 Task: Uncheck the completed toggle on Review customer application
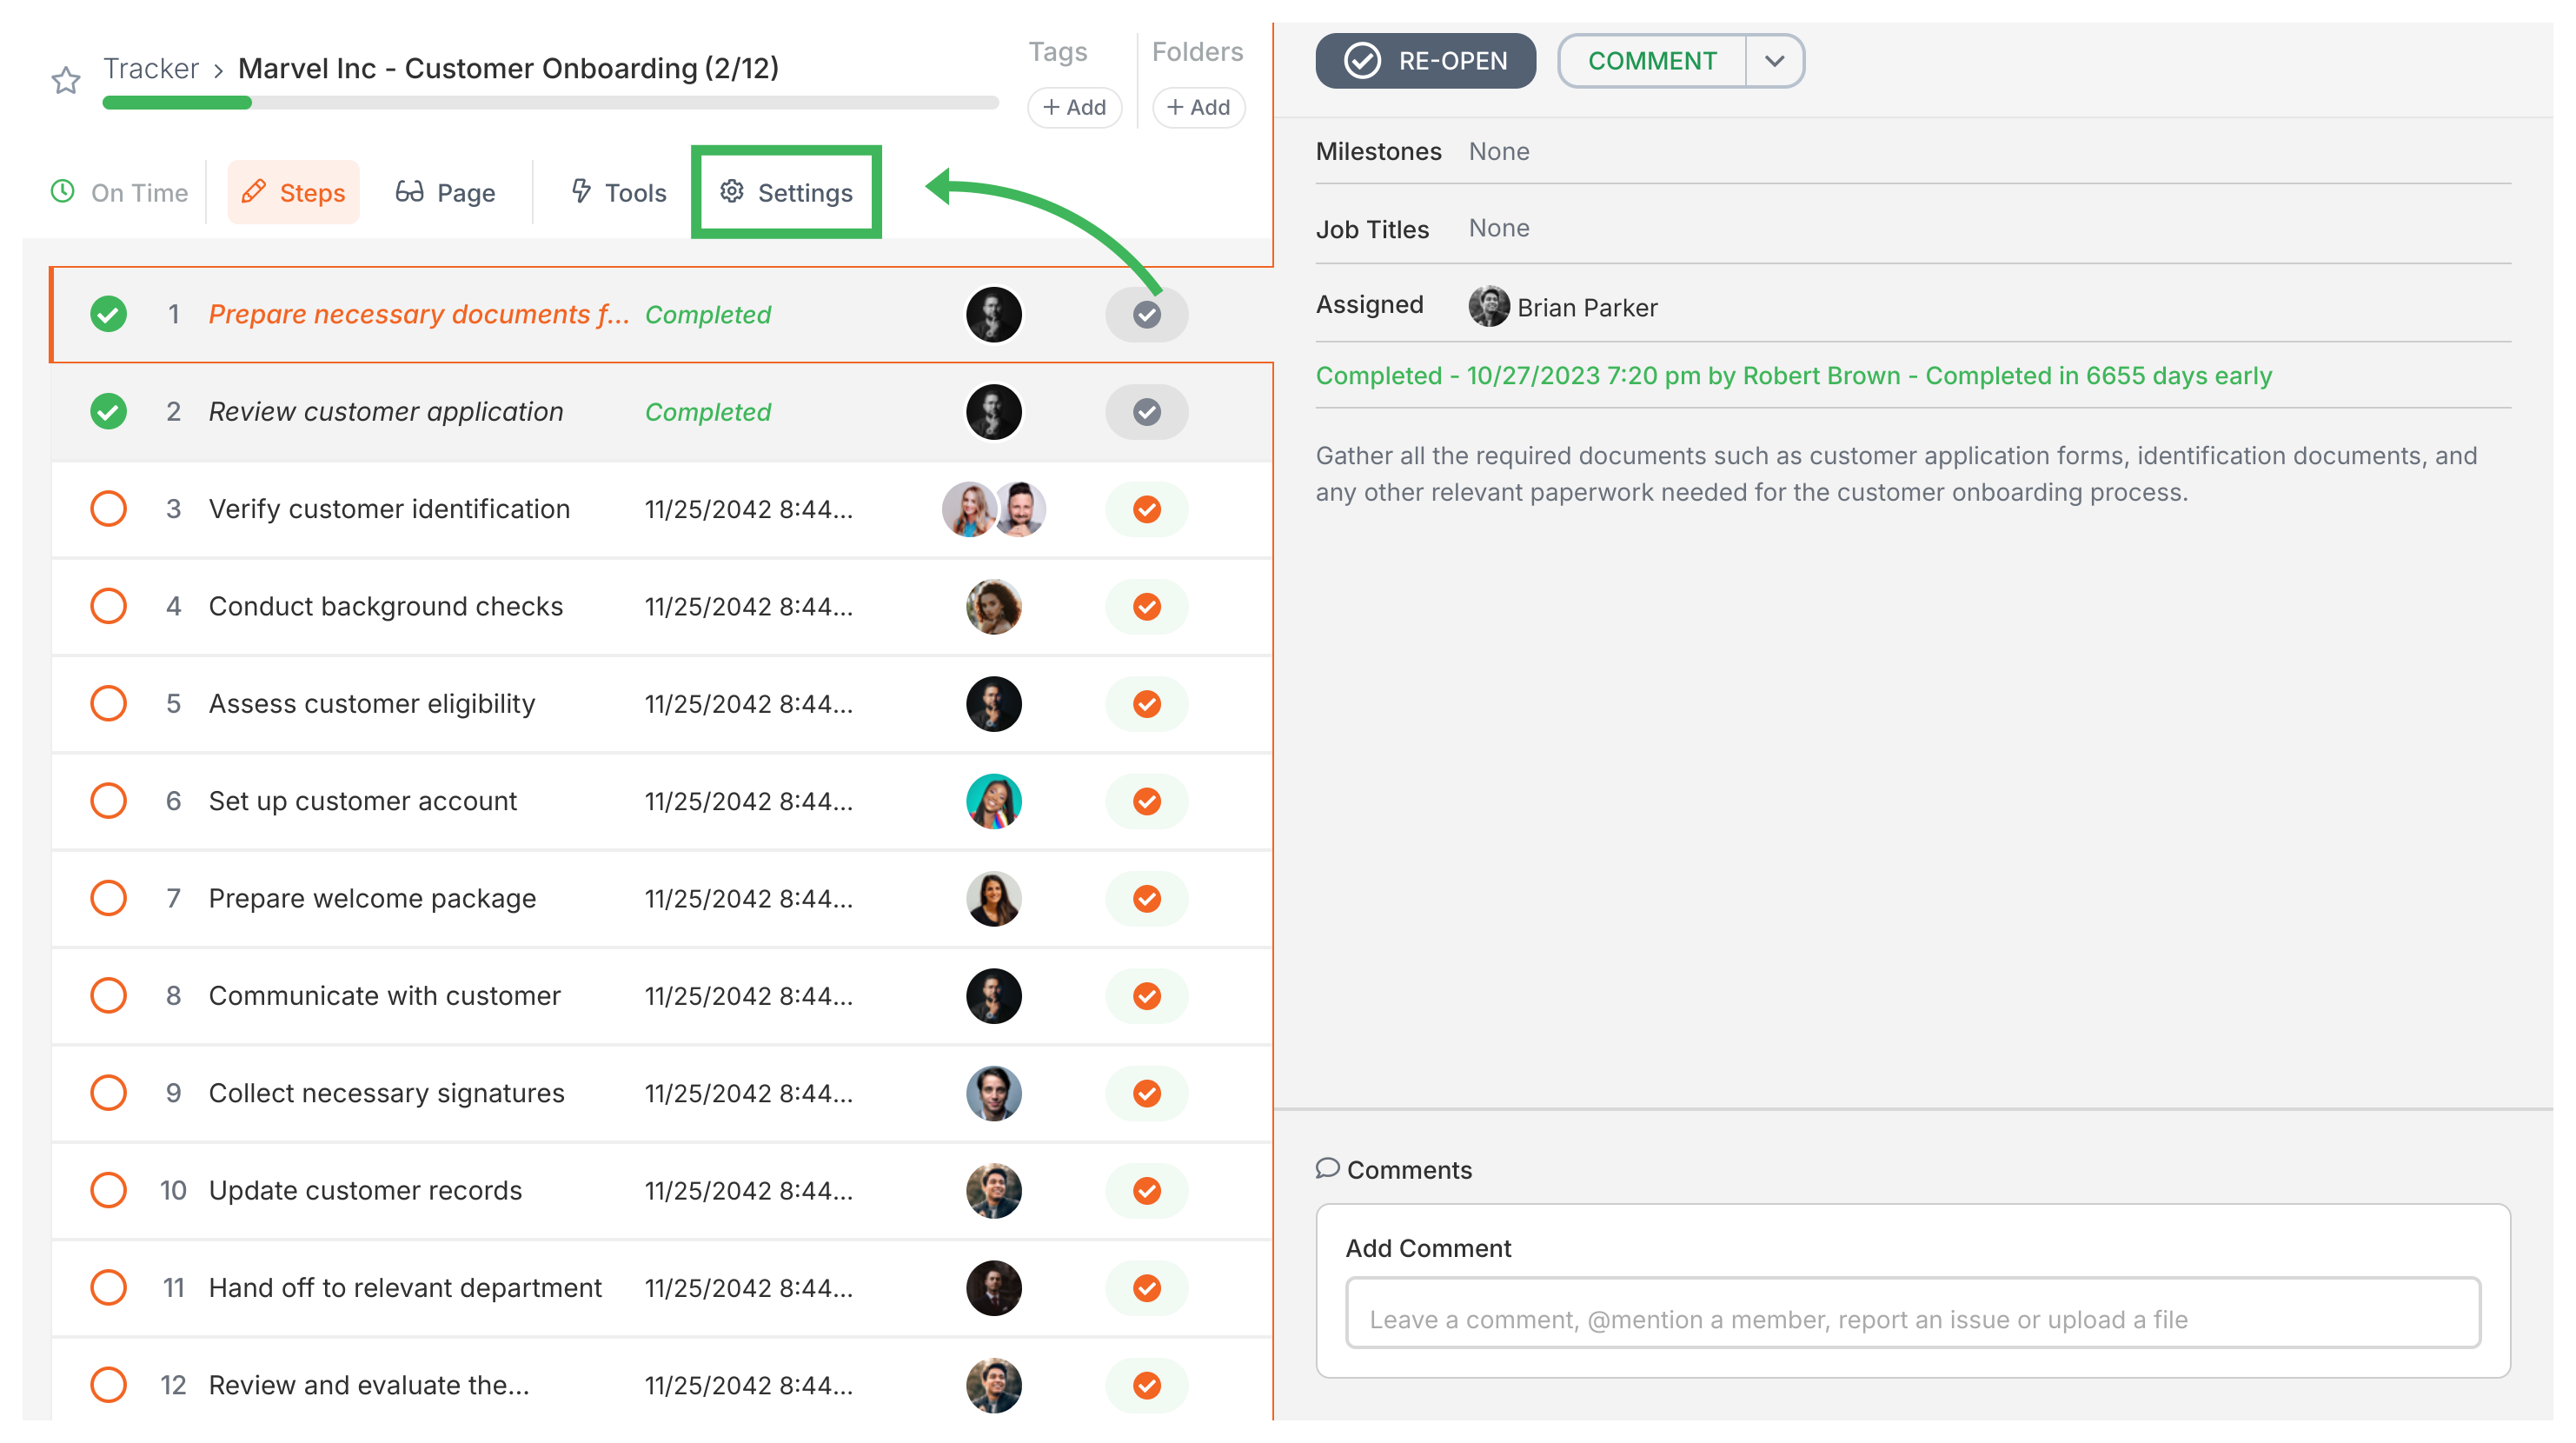point(1146,411)
